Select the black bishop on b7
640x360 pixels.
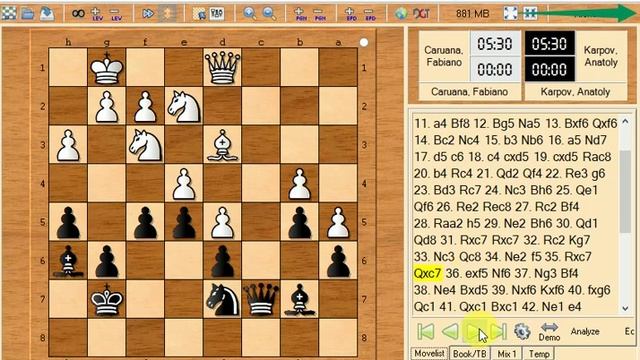[300, 300]
